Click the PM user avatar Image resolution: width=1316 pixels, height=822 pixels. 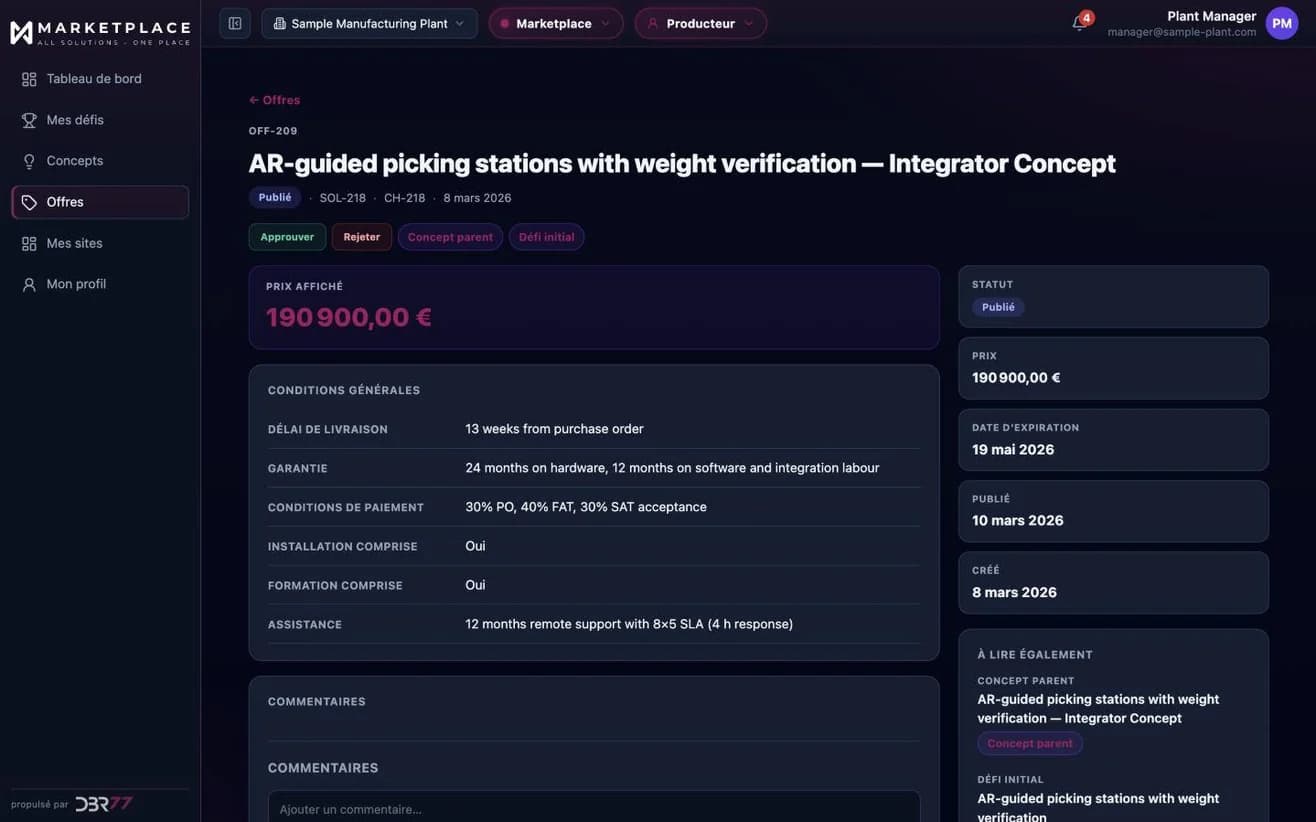(x=1282, y=23)
